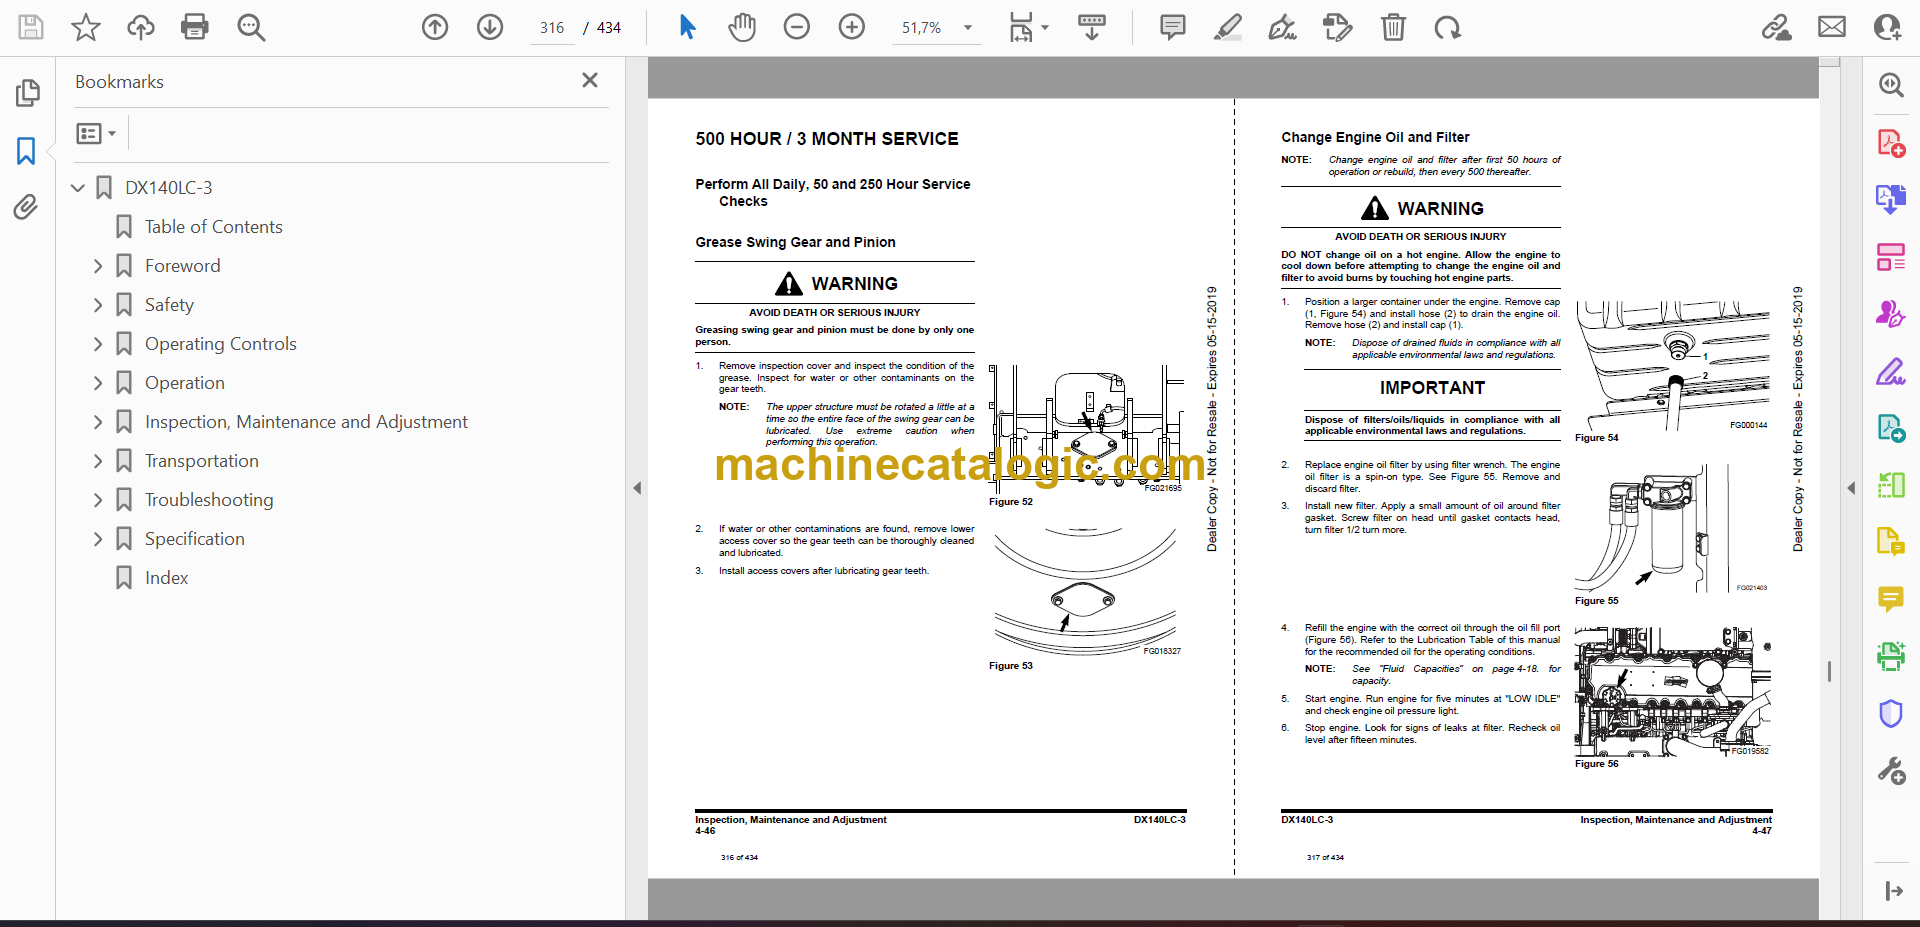Expand the Operation bookmark
1920x927 pixels.
point(97,383)
